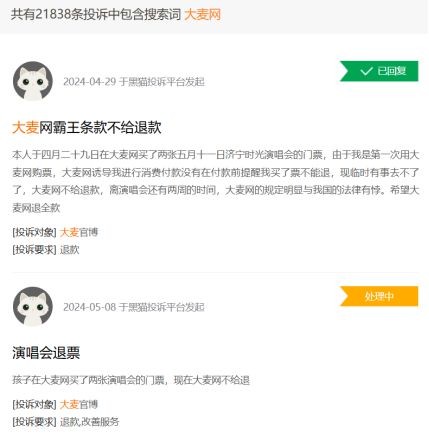Open complaint titled 演唱会退票
Screen dimensions: 429x435
tap(46, 353)
